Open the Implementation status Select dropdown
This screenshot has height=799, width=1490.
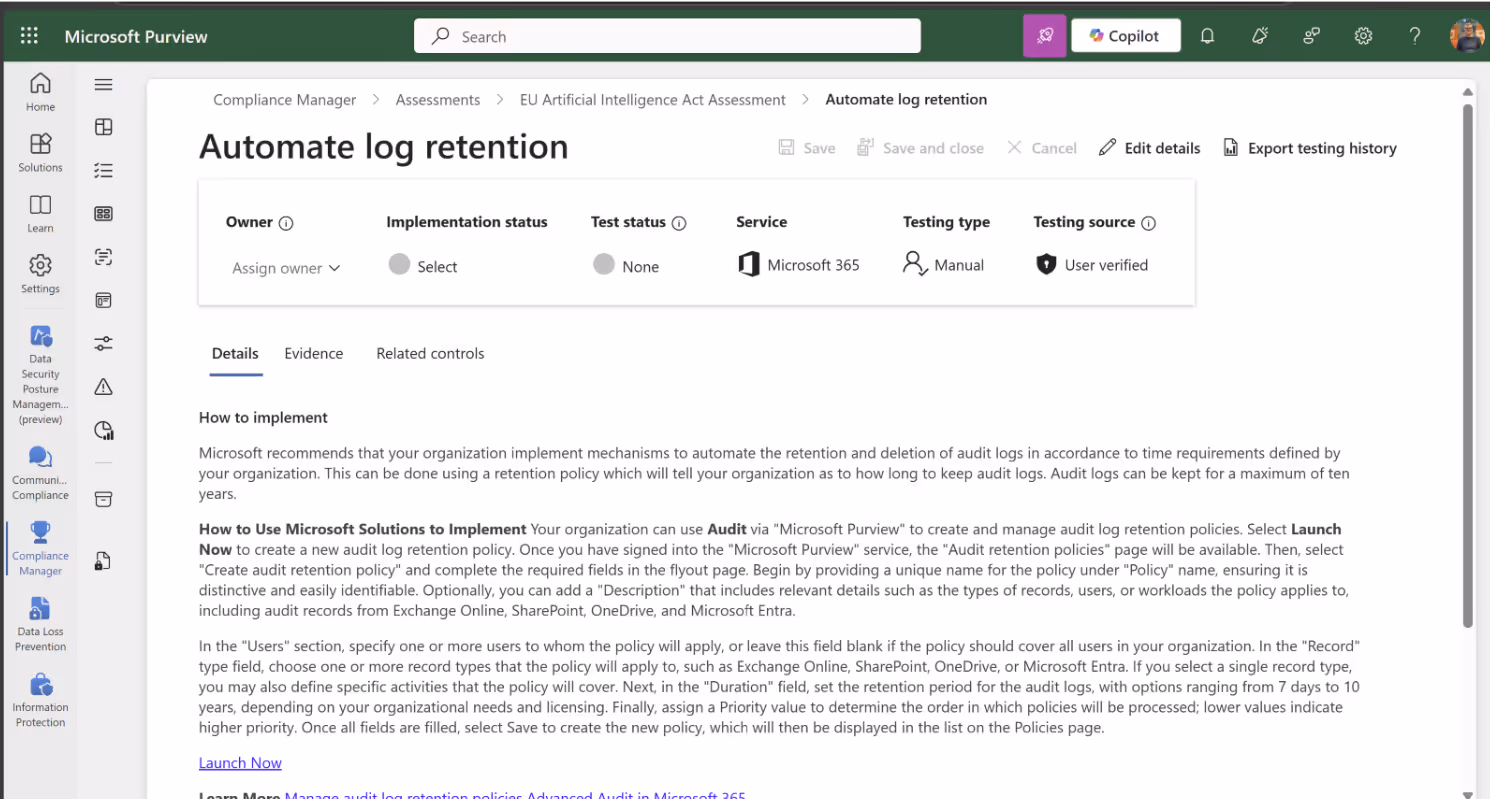point(422,266)
